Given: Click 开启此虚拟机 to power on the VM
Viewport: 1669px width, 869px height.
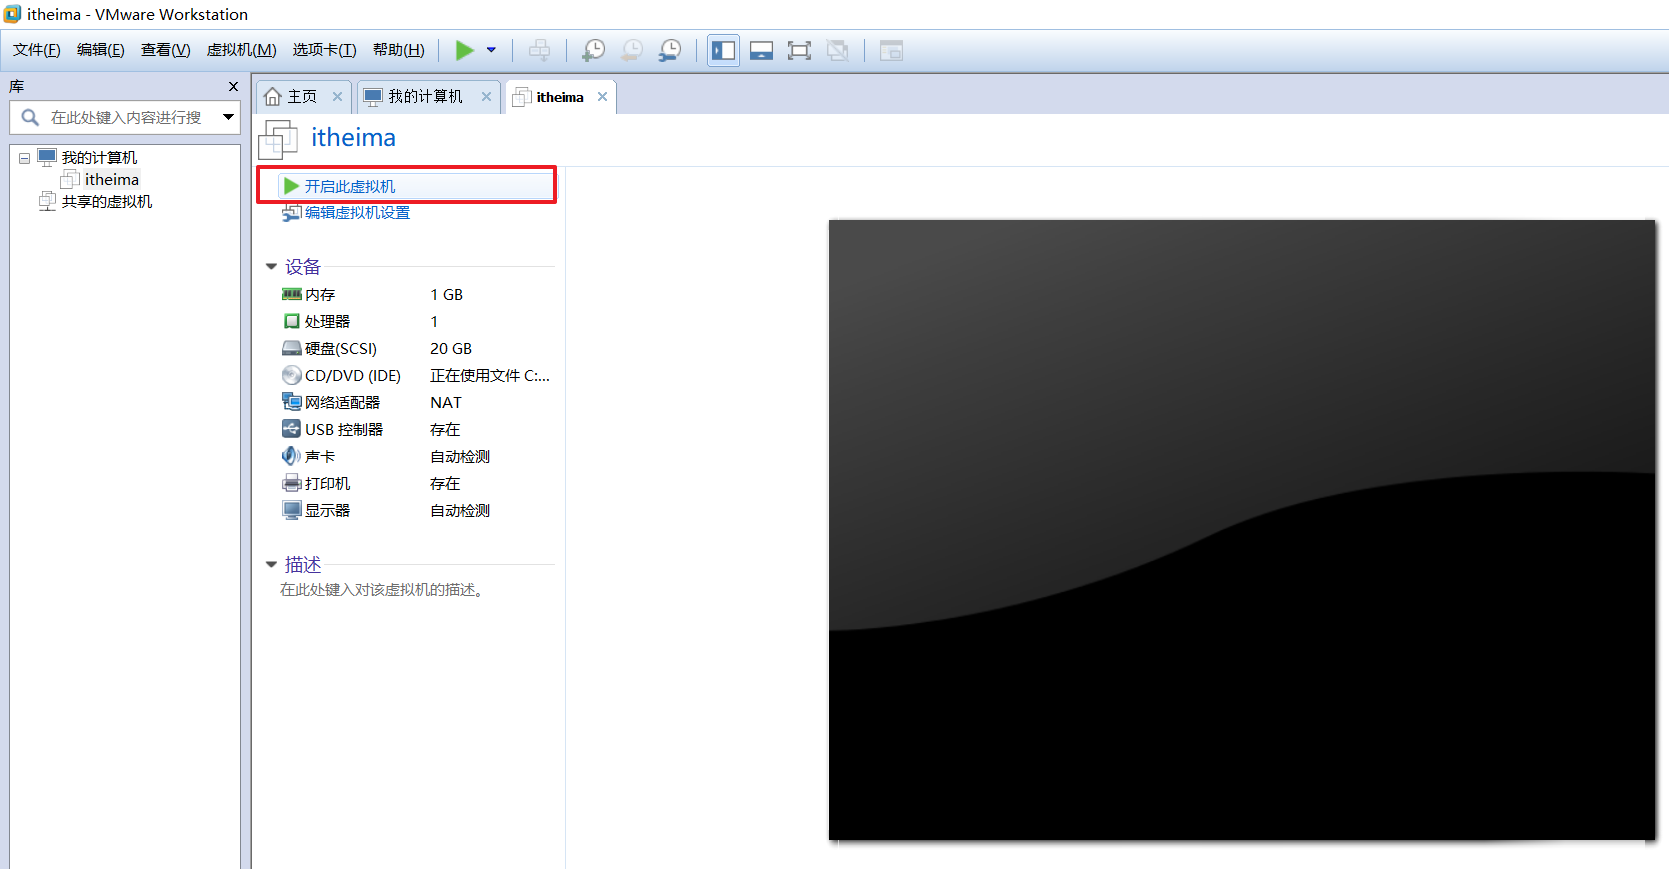Looking at the screenshot, I should [349, 187].
